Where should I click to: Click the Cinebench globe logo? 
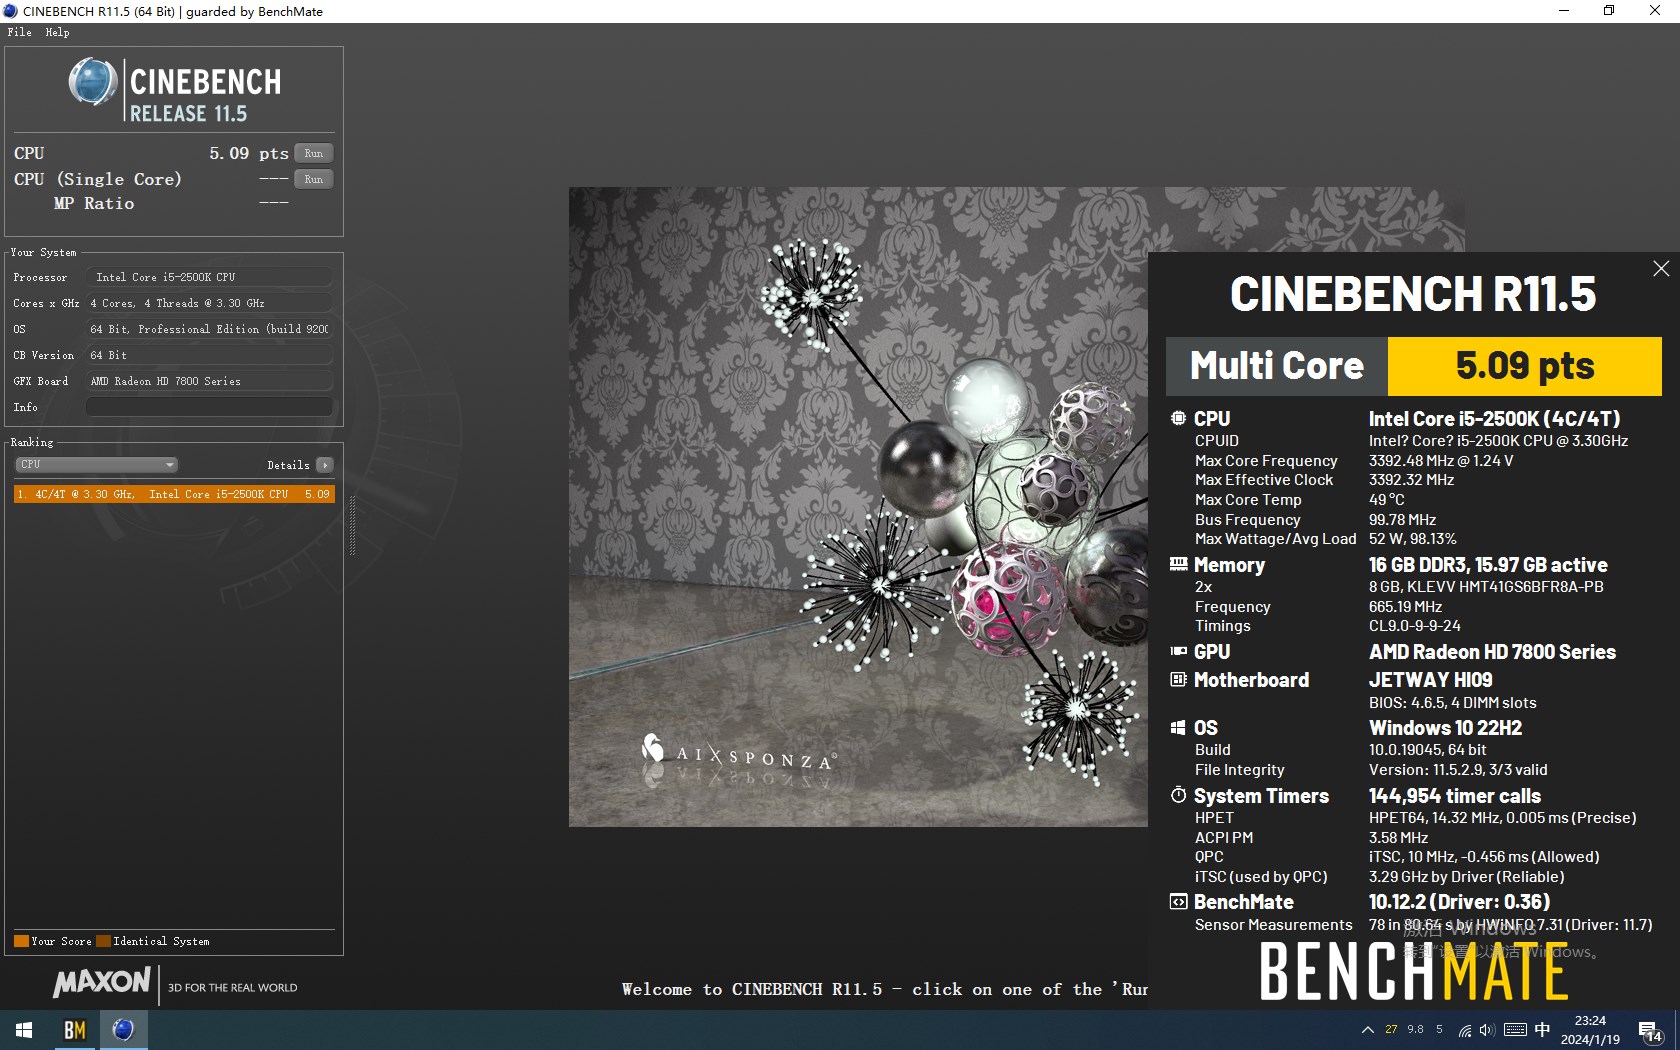coord(93,81)
